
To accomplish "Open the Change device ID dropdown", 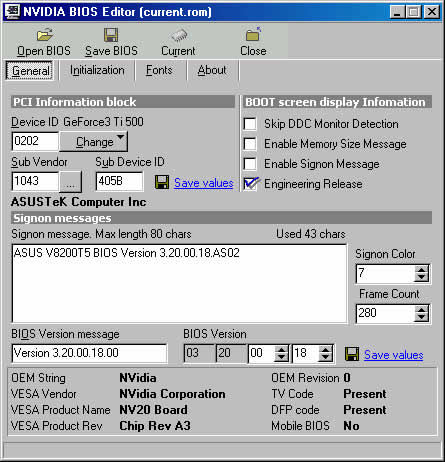I will click(x=94, y=142).
